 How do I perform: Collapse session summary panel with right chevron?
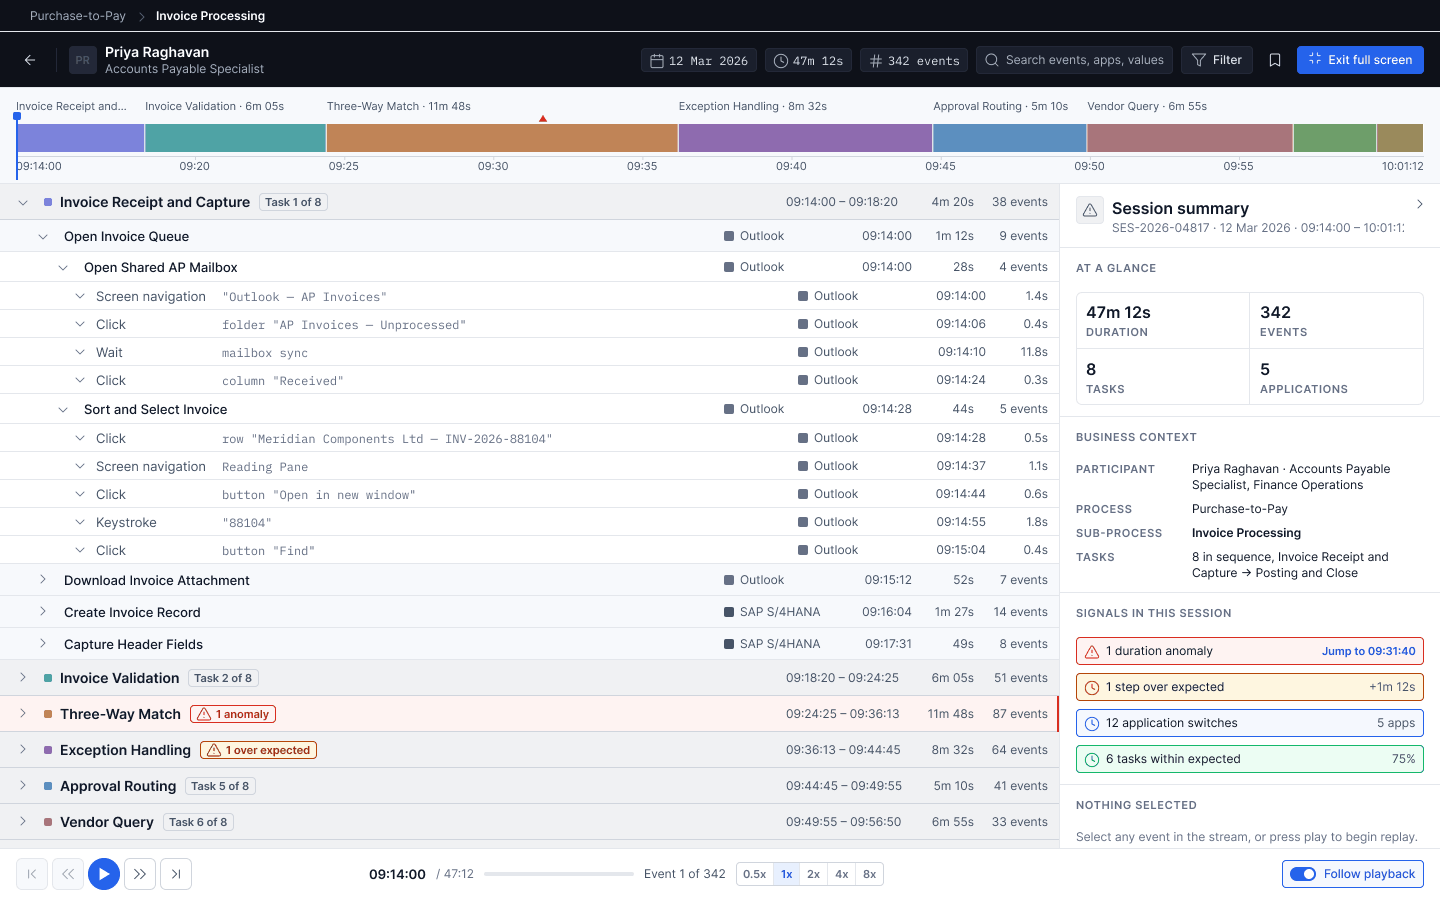tap(1420, 204)
